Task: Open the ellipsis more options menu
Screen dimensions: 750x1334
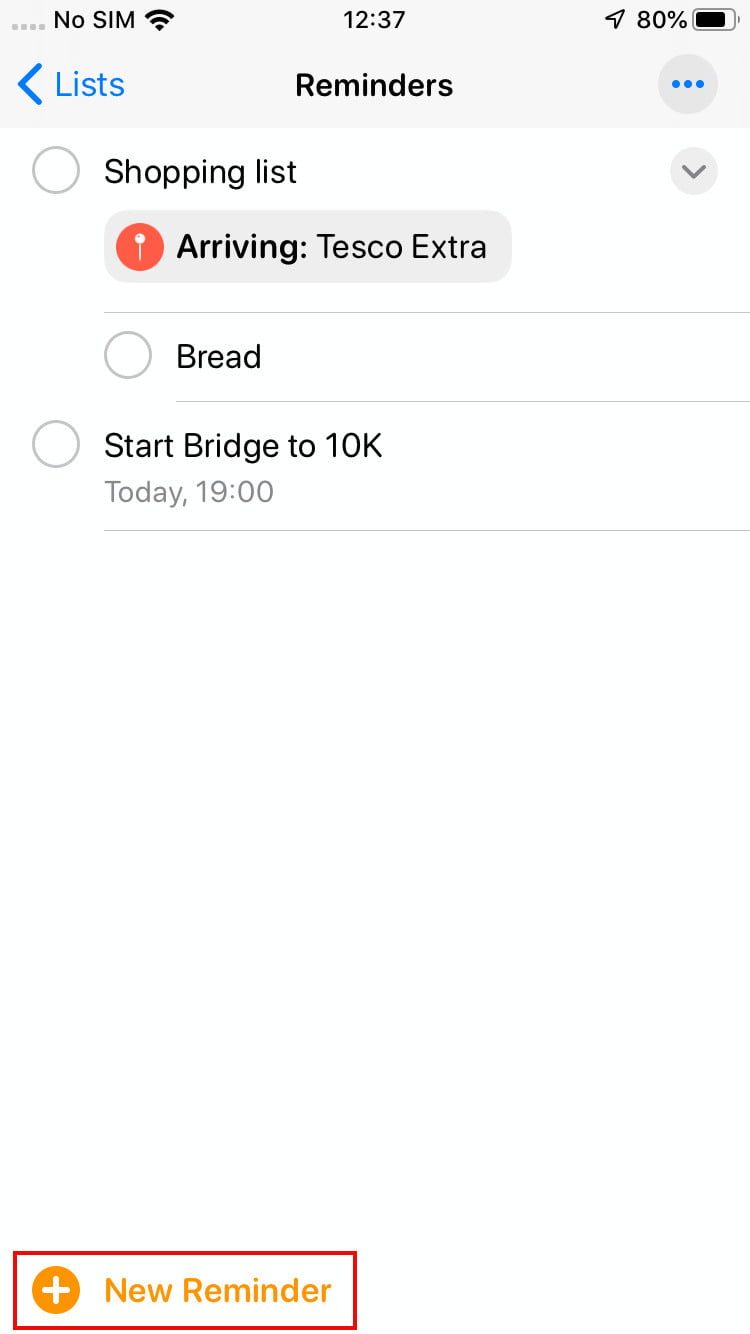Action: (x=687, y=85)
